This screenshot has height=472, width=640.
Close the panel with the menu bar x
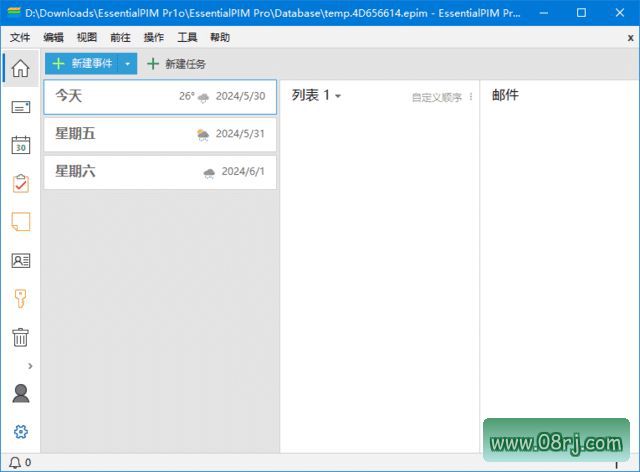coord(630,38)
